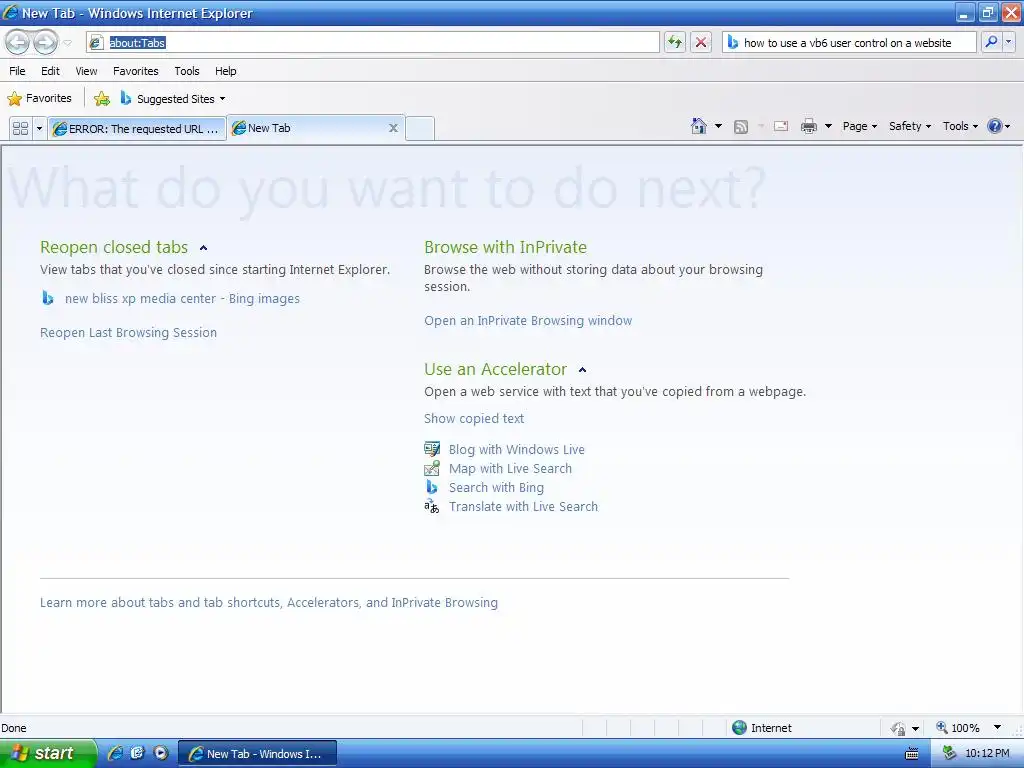Screen dimensions: 1024x768
Task: Click the 100% zoom level button
Action: (958, 728)
